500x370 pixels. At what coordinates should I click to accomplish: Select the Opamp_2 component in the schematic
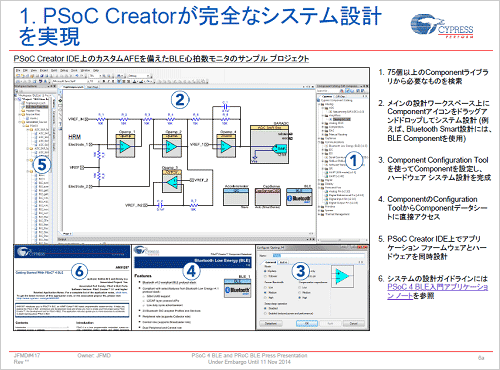[172, 146]
